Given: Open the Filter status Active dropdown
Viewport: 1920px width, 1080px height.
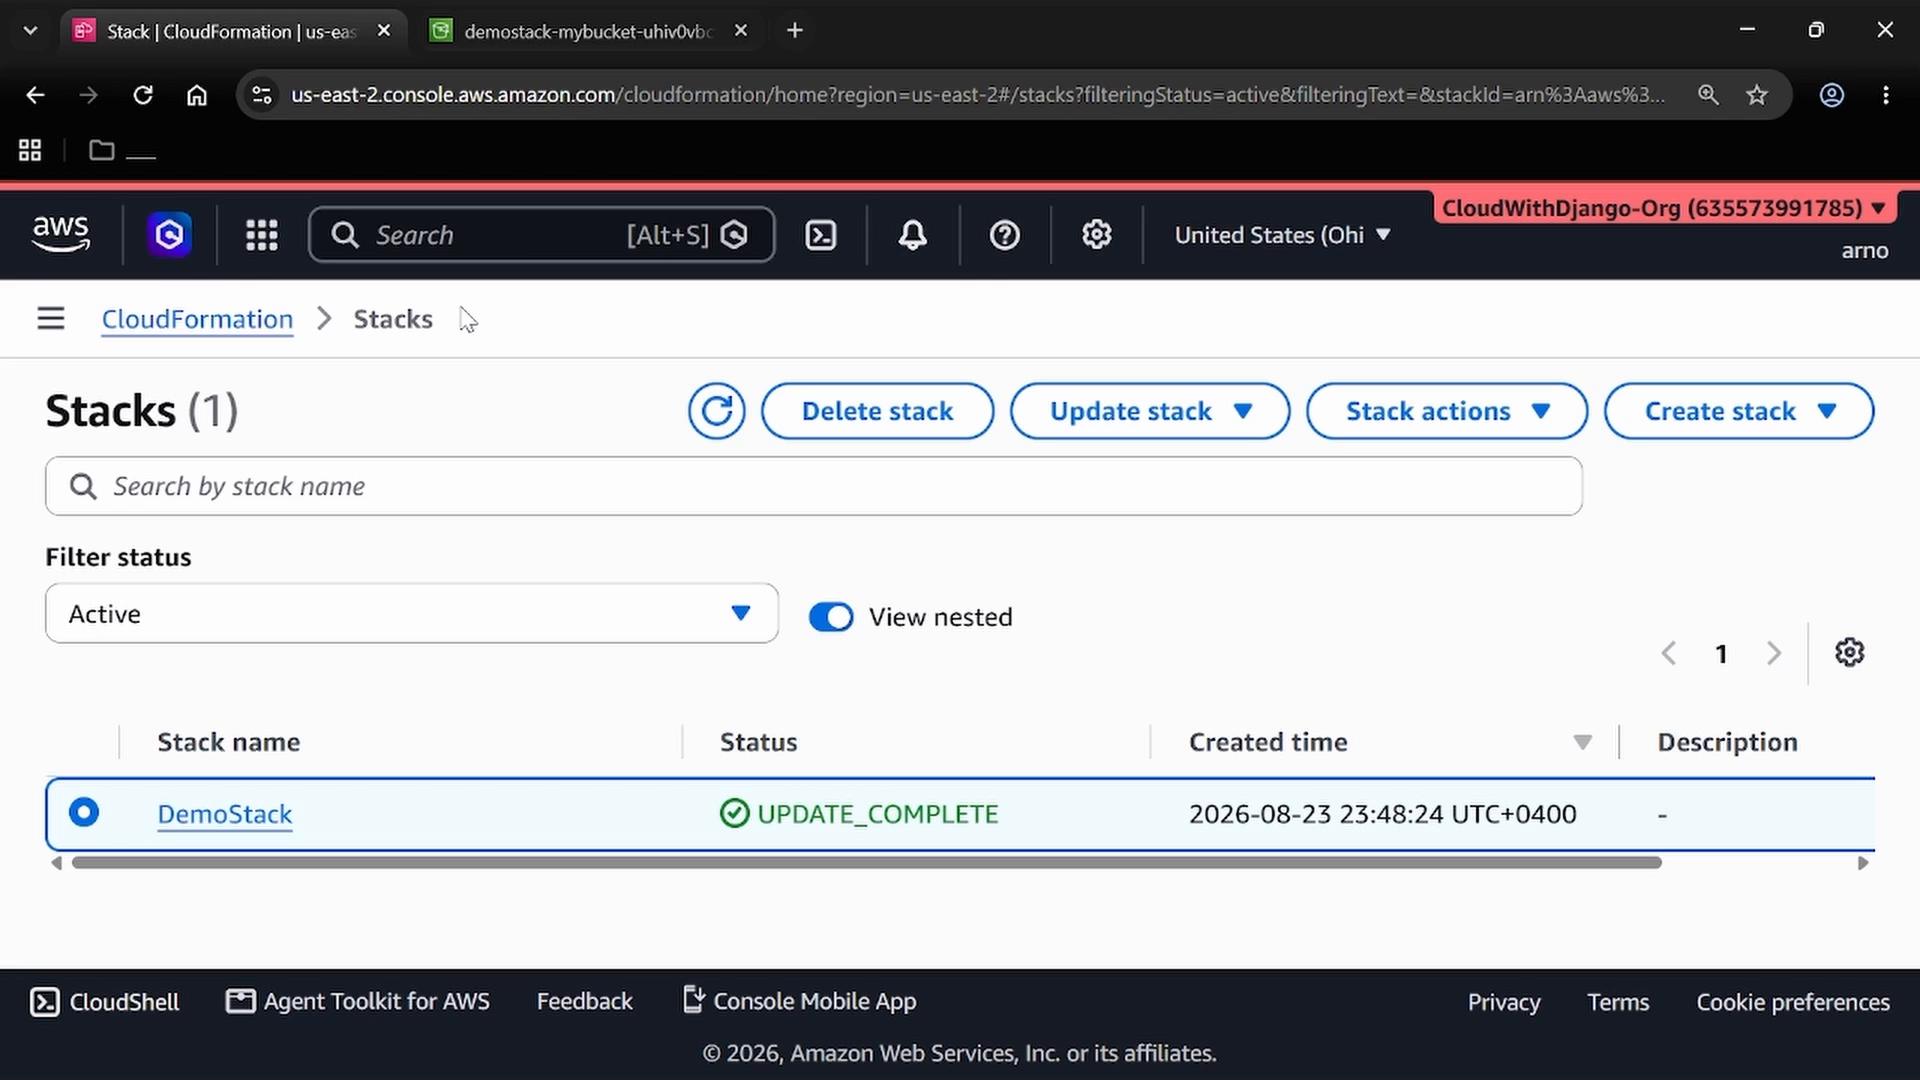Looking at the screenshot, I should tap(412, 613).
